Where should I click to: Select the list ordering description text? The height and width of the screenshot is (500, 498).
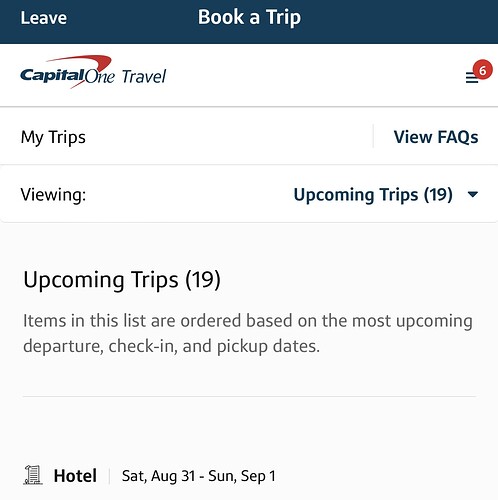(x=248, y=333)
